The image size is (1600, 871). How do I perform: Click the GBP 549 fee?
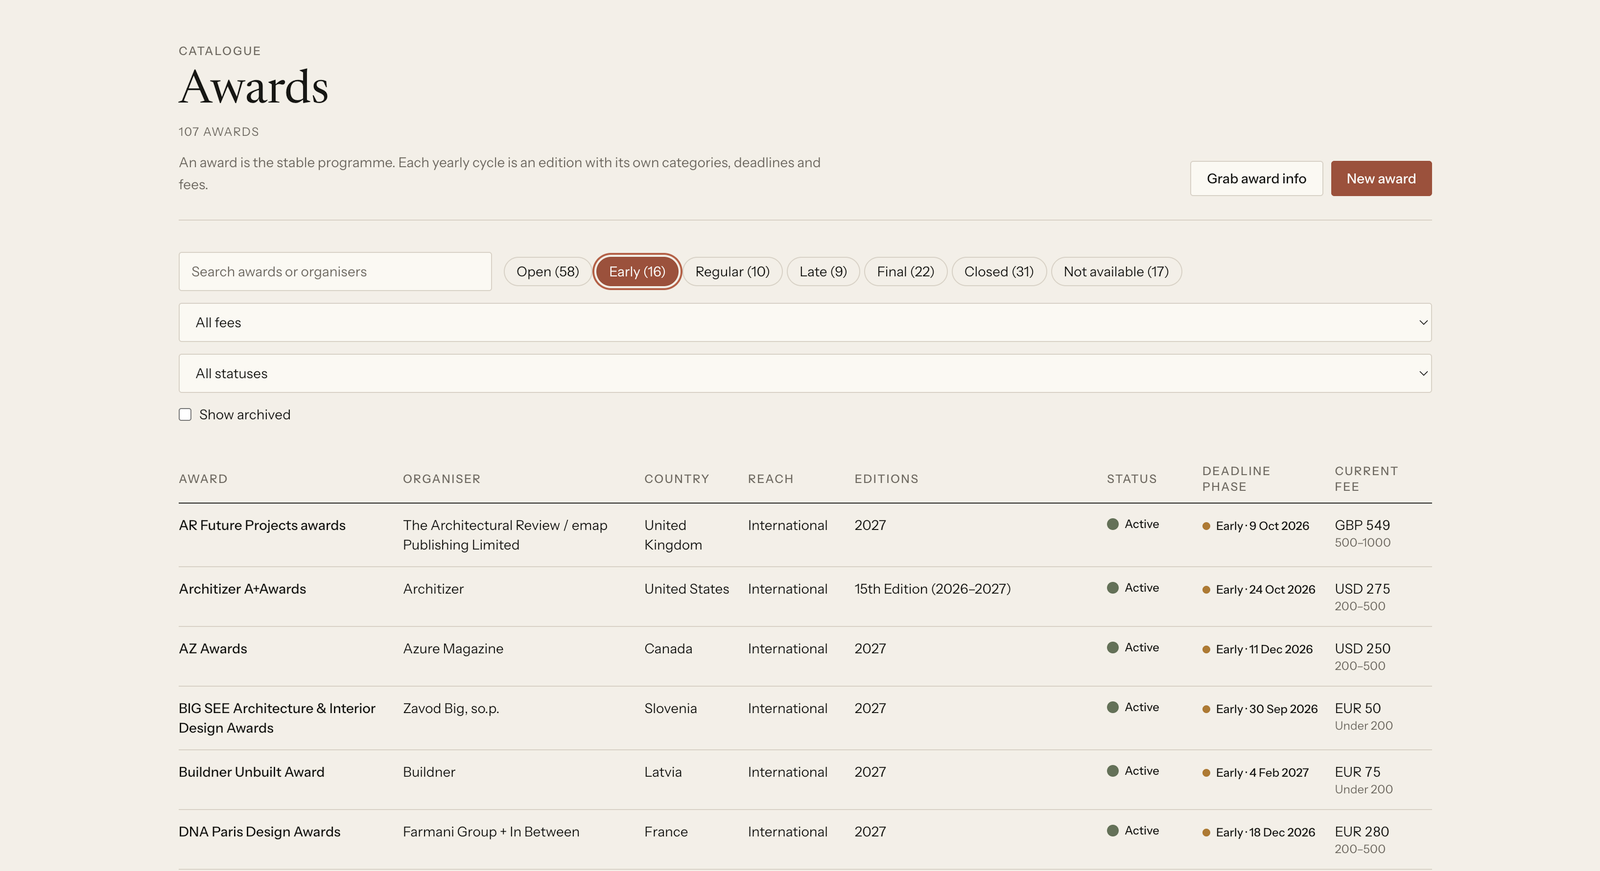coord(1362,525)
